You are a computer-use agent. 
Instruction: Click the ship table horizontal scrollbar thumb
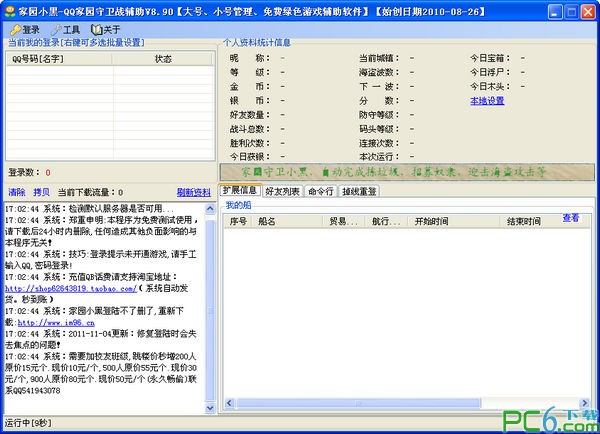pyautogui.click(x=359, y=403)
